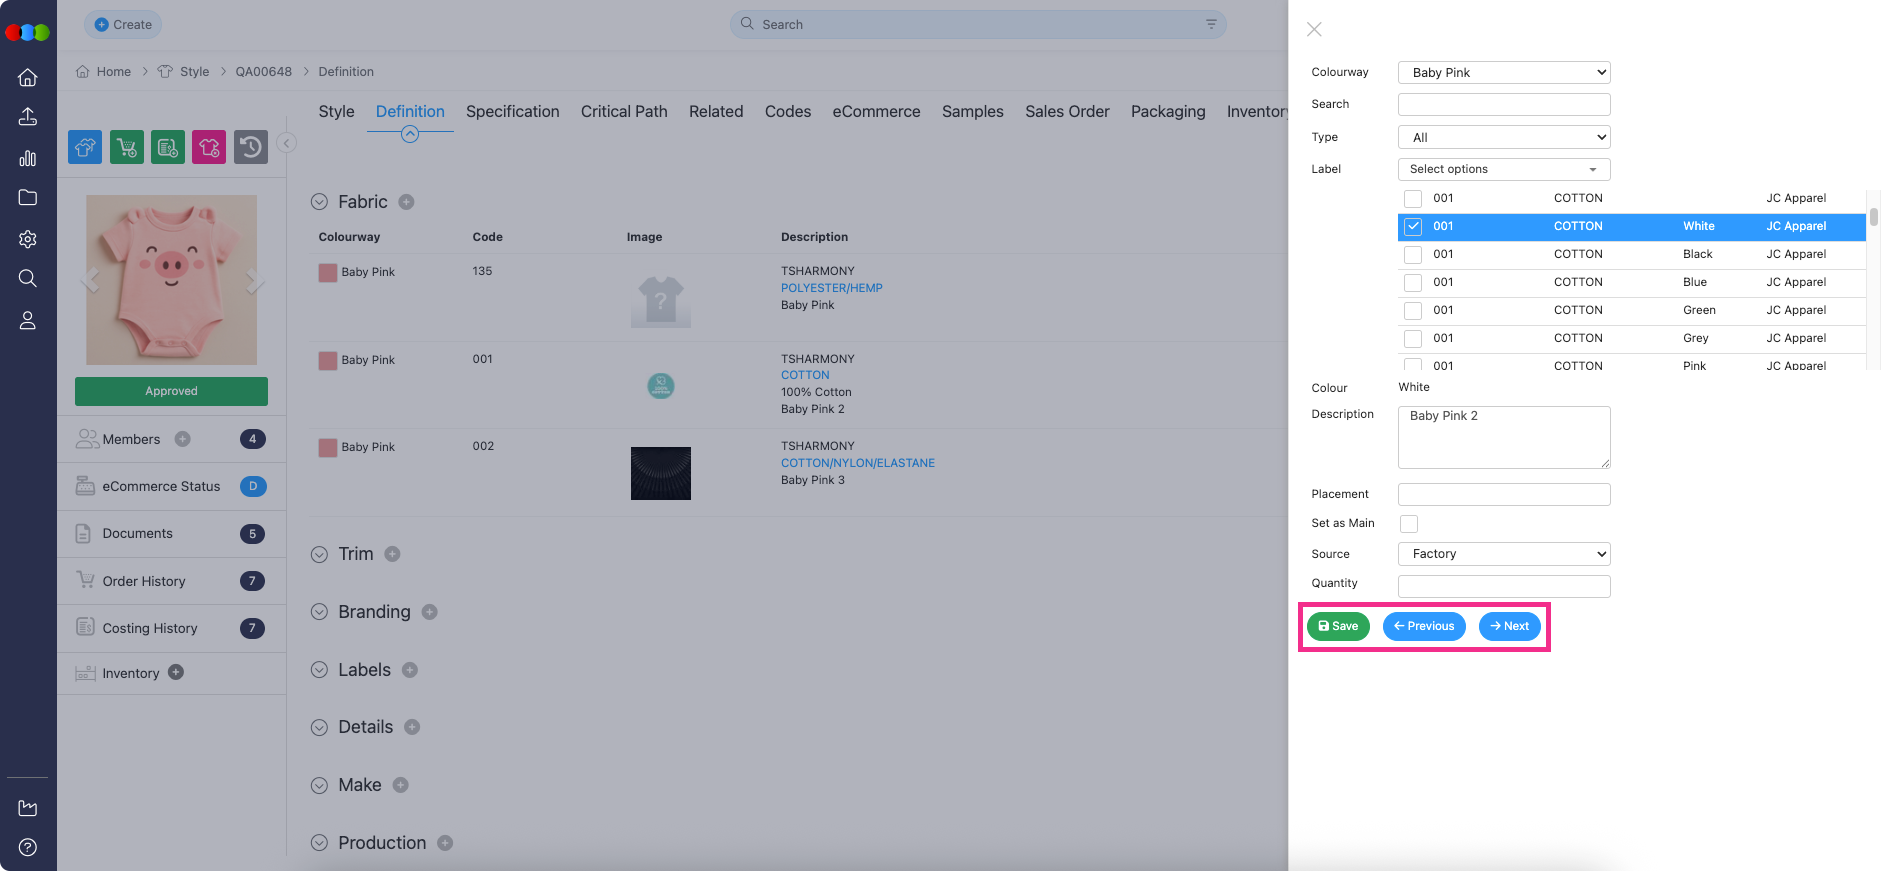
Task: Open the Critical Path tab
Action: (x=624, y=112)
